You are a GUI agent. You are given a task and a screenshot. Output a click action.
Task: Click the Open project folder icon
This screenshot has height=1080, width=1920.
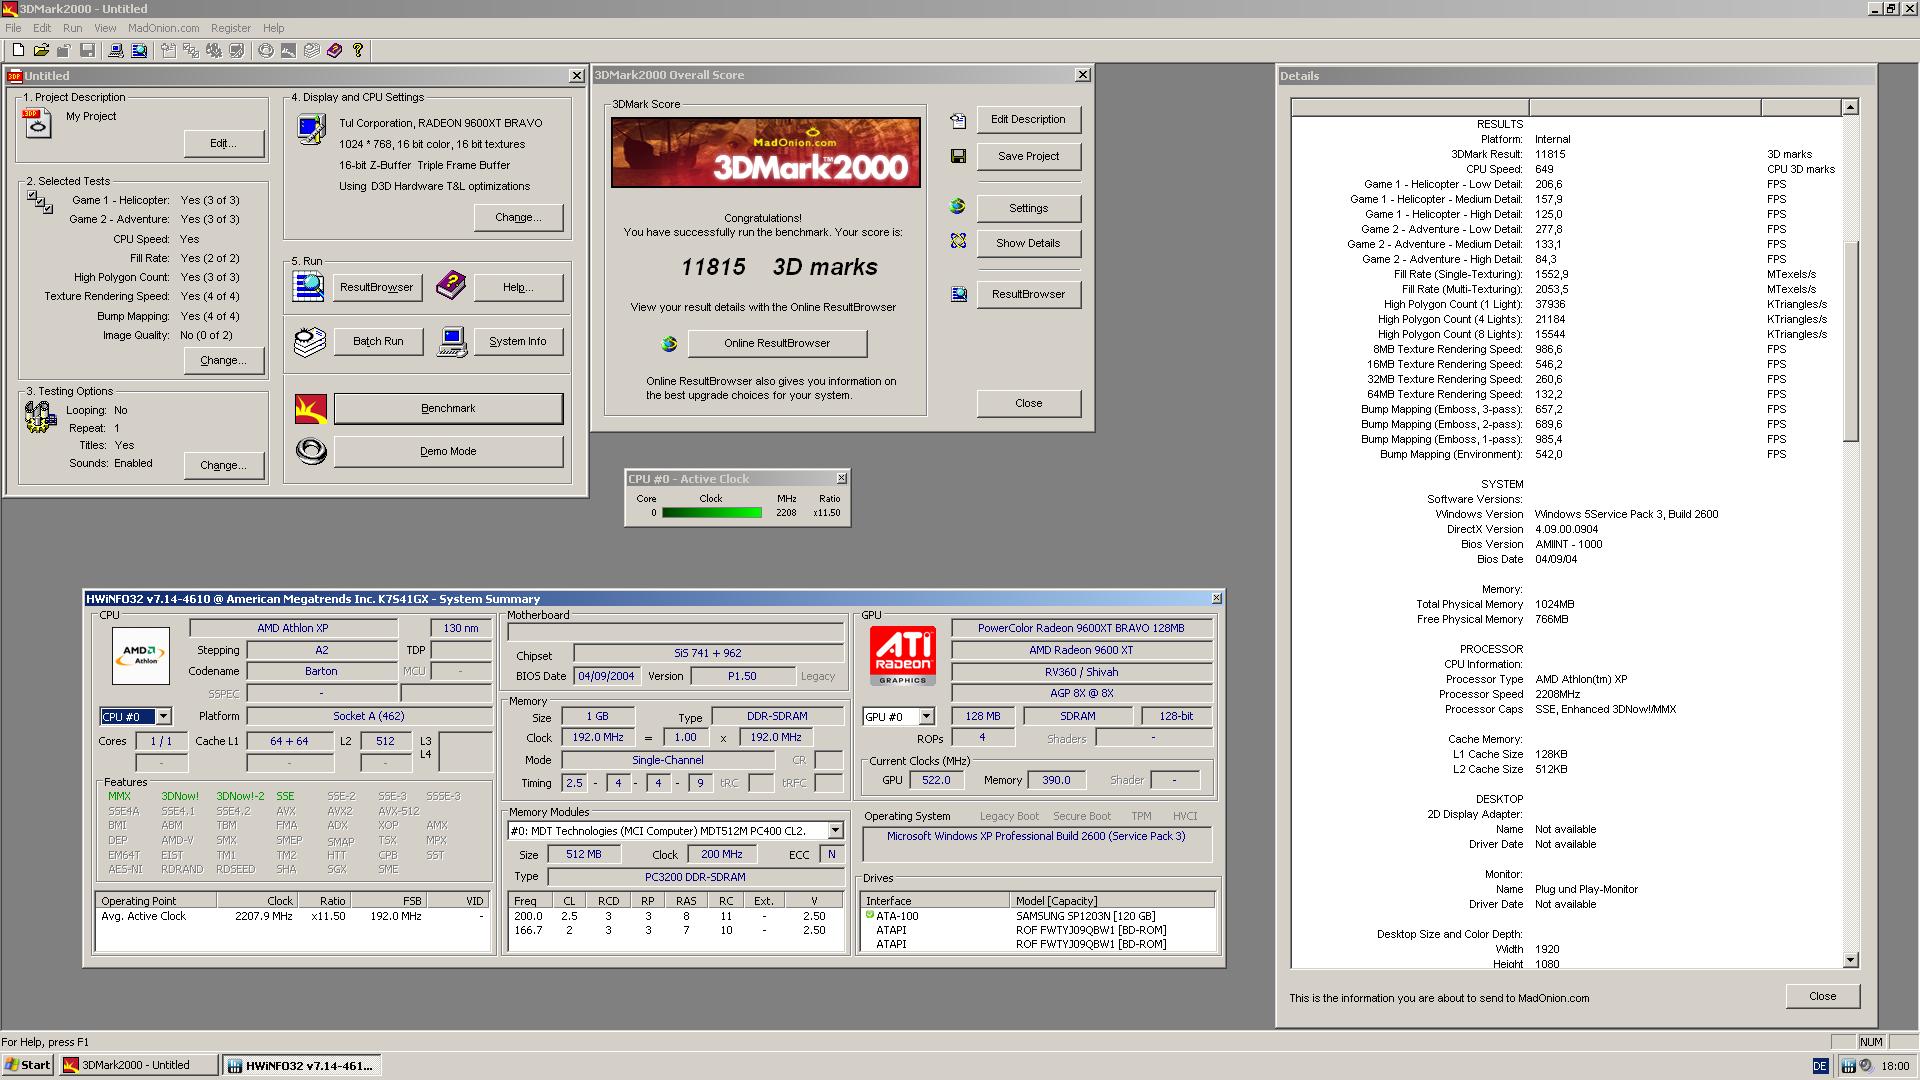[x=41, y=50]
